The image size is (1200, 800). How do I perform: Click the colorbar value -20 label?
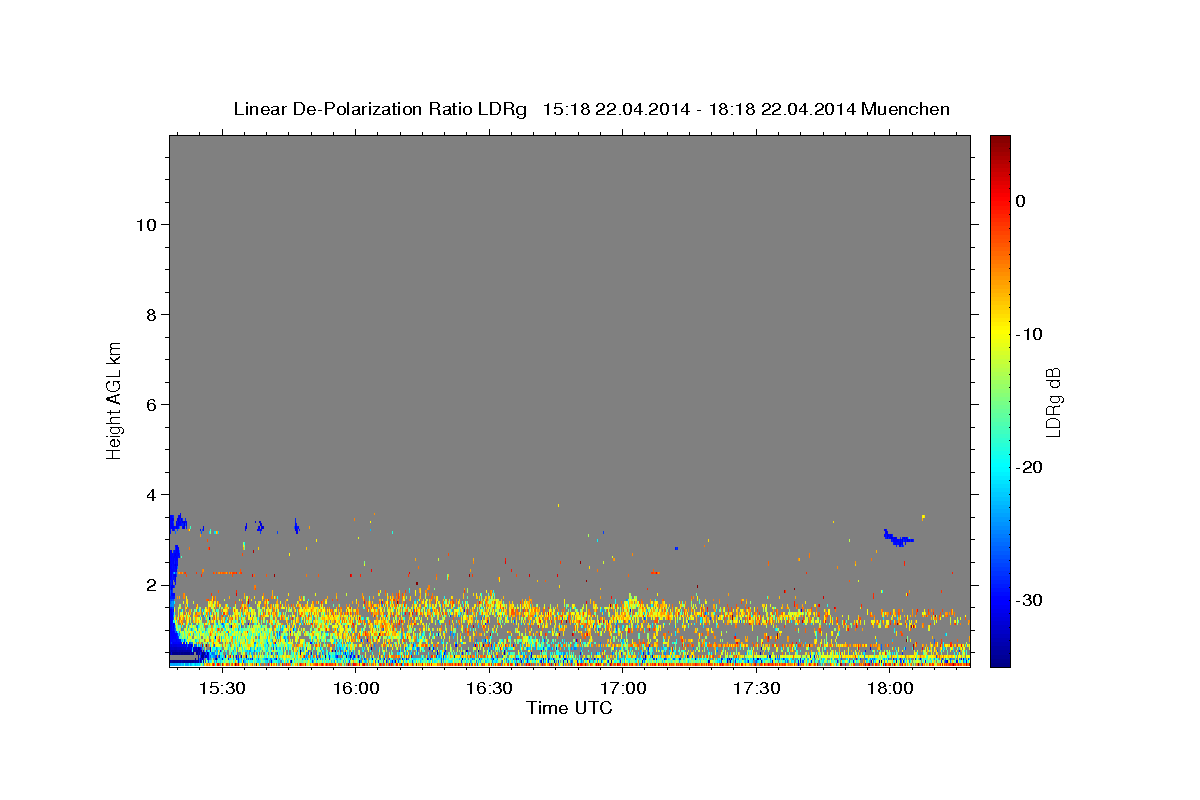(1030, 467)
